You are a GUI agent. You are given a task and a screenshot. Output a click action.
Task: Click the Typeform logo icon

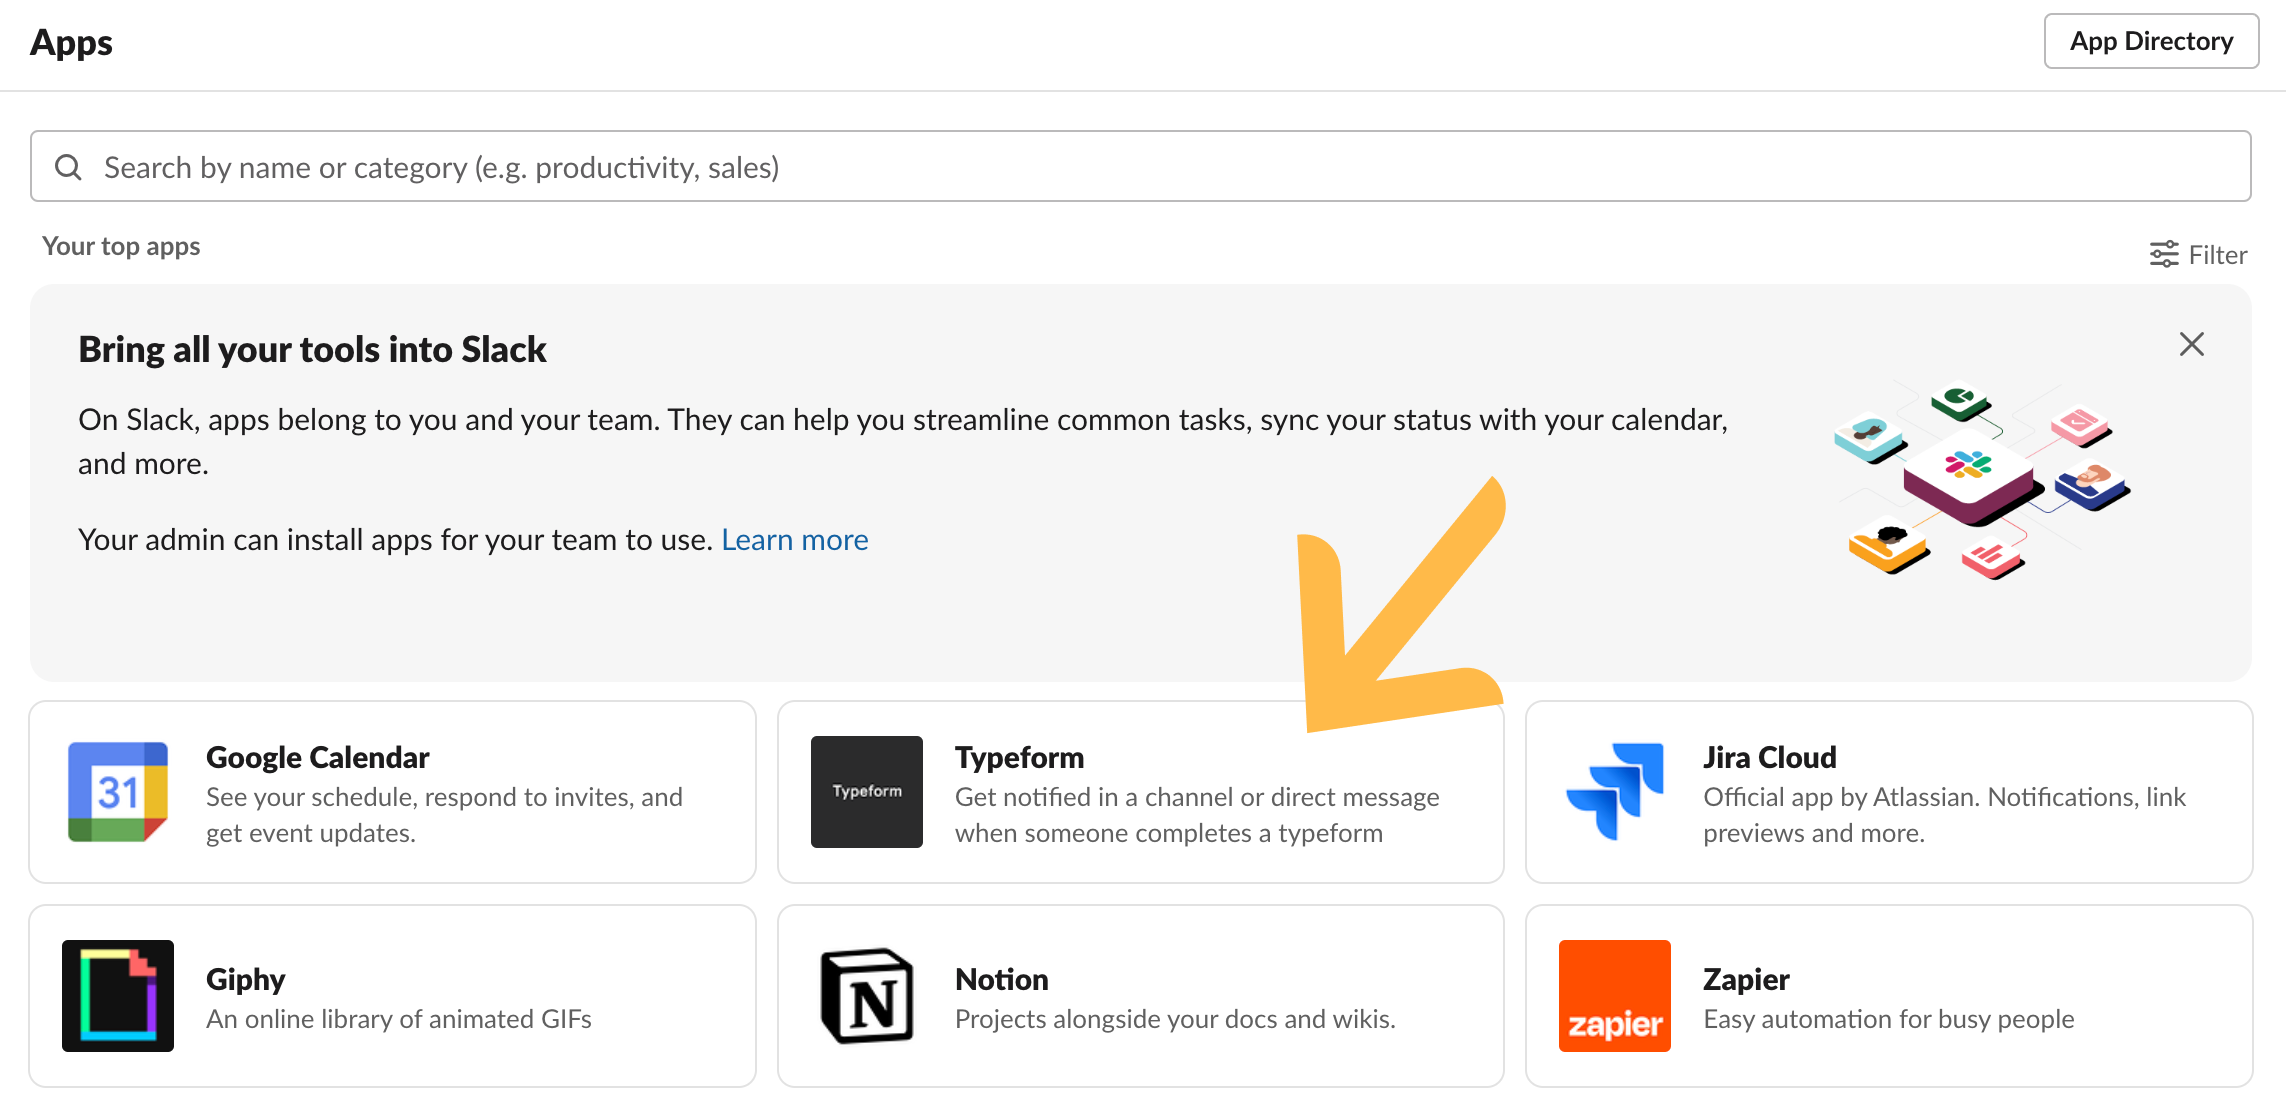[x=867, y=792]
